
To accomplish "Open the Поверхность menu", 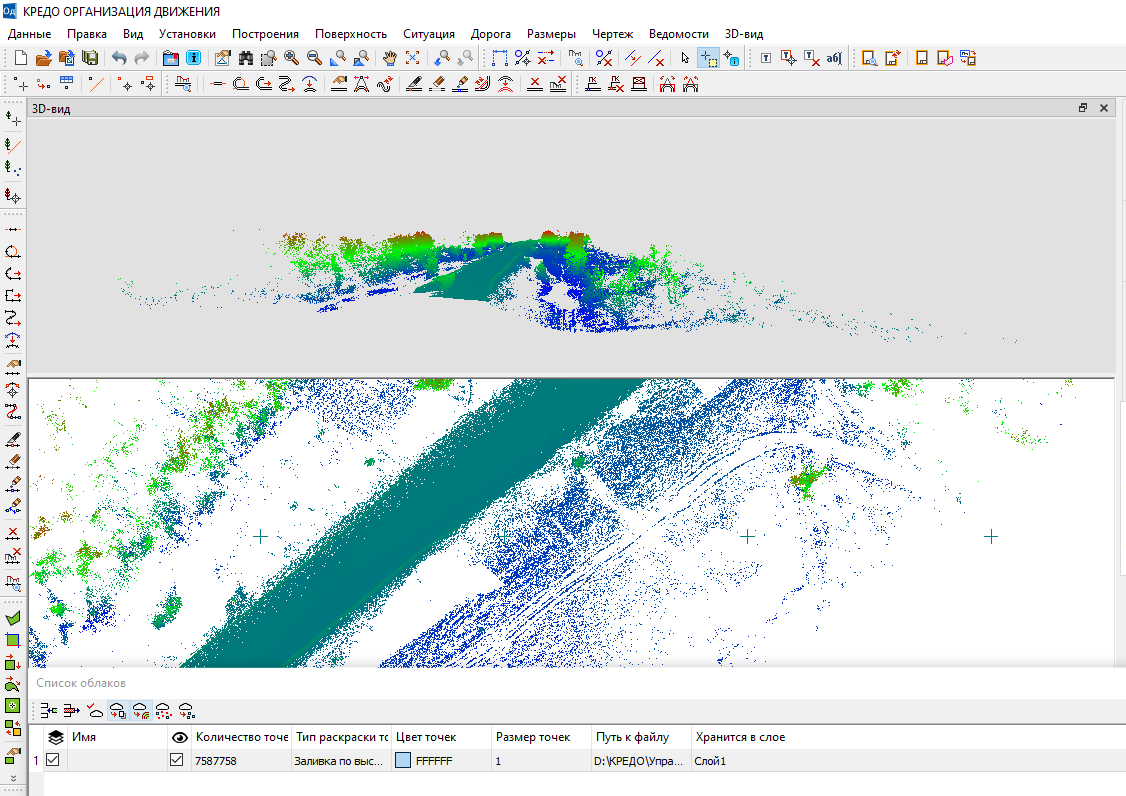I will click(x=350, y=34).
